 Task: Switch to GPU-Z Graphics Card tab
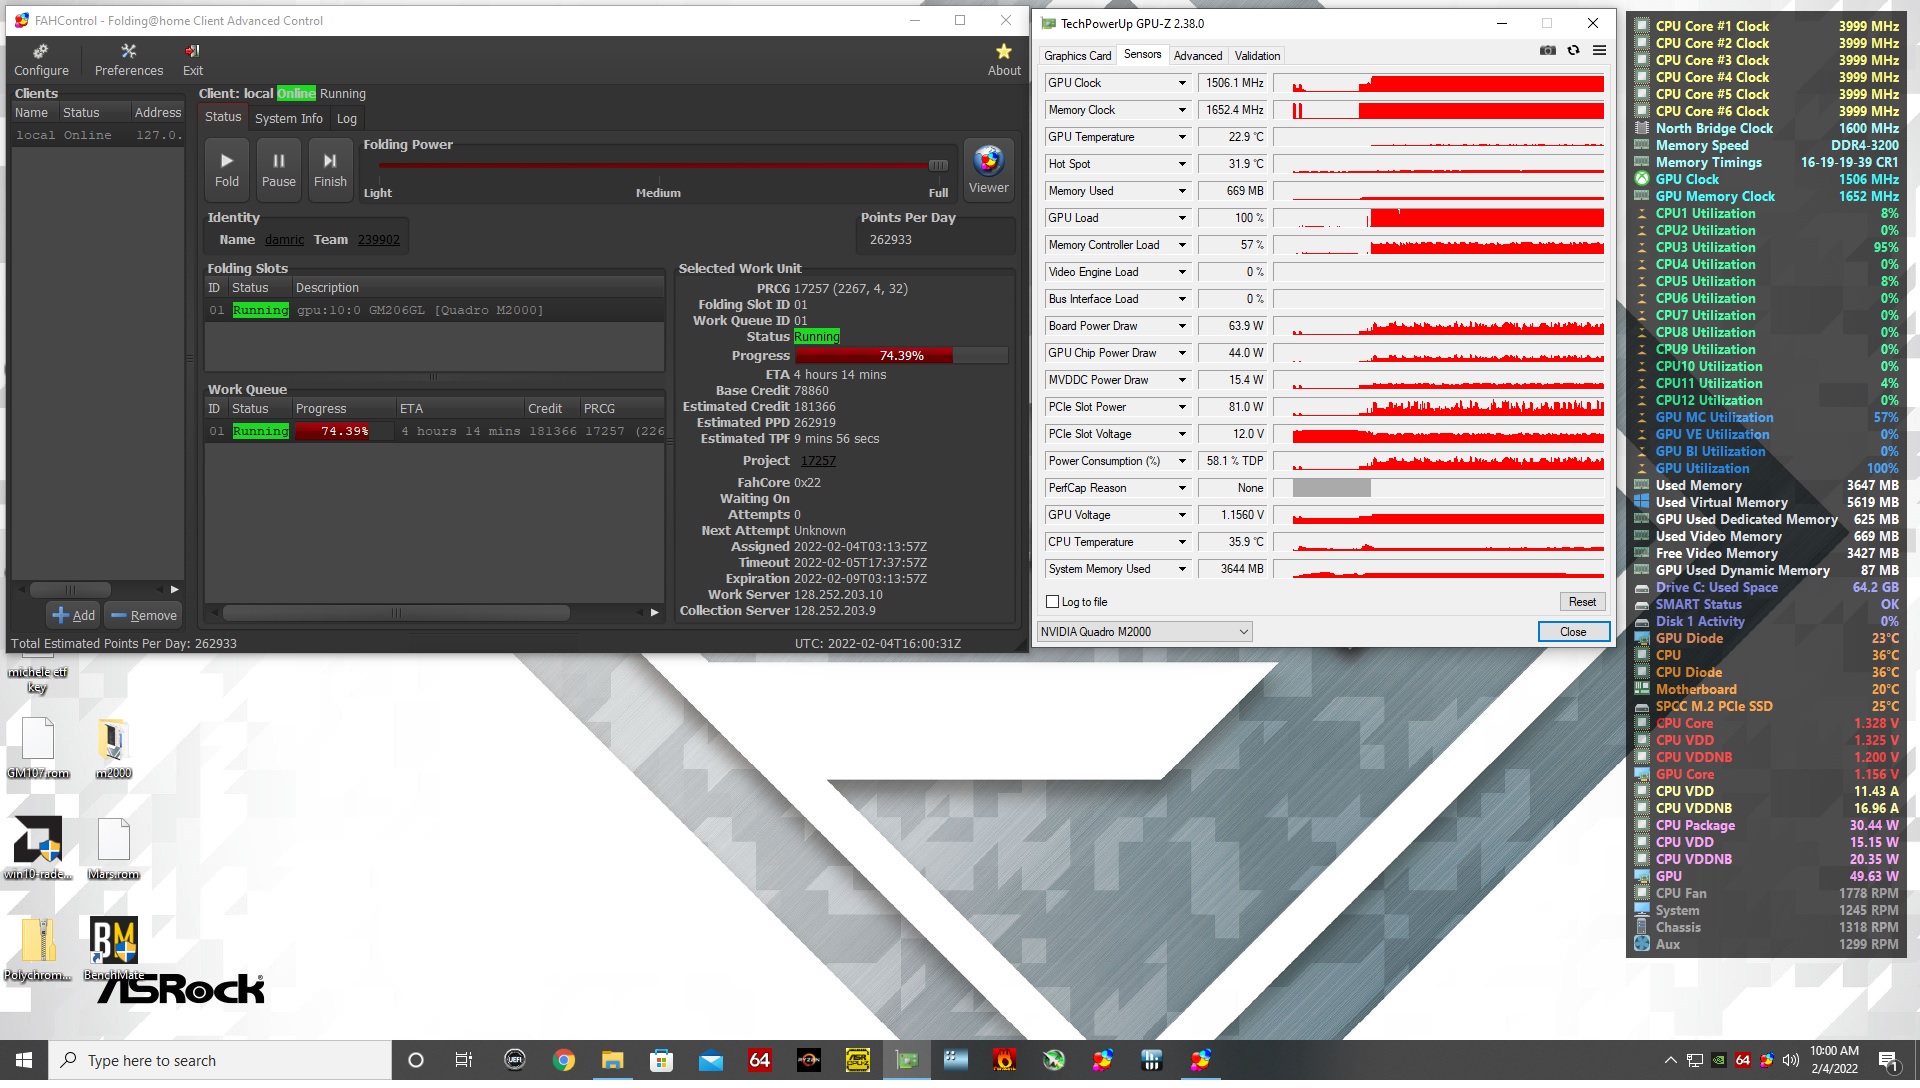coord(1077,56)
